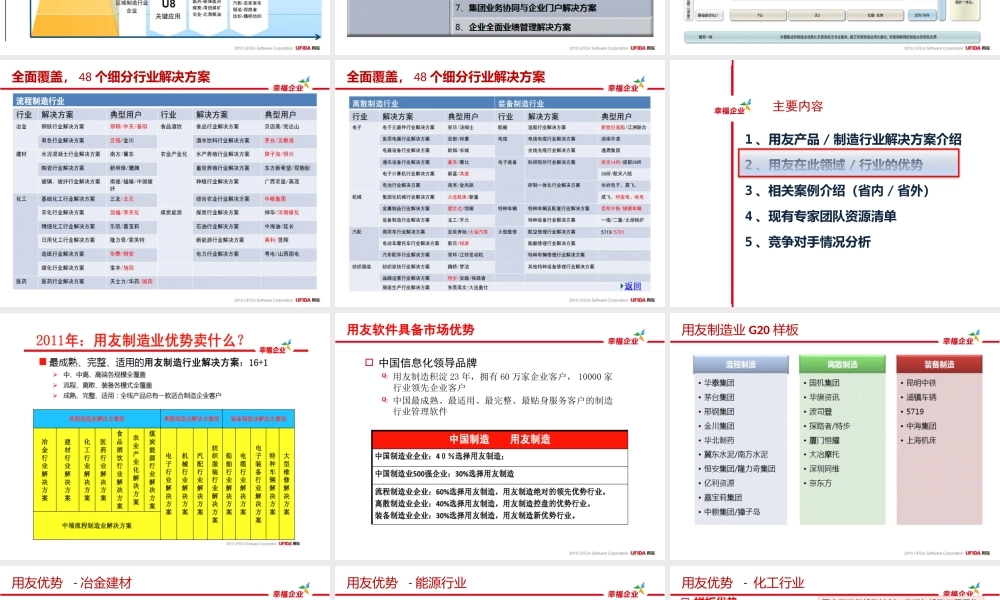Viewport: 1000px width, 600px height.
Task: Click the blue 流程制造 column header in G20 slide
Action: coord(740,364)
